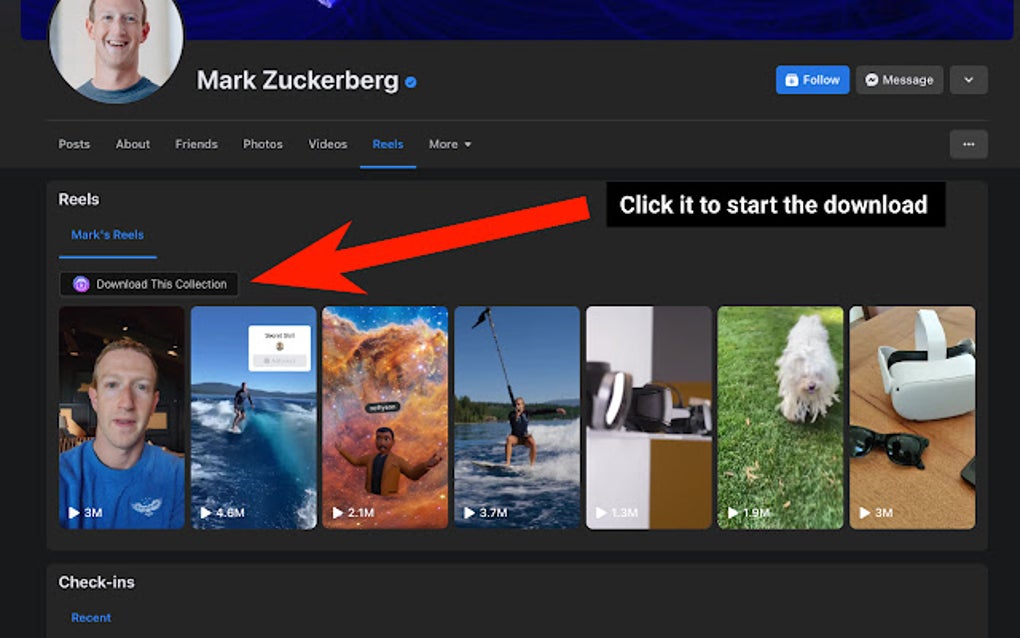Viewport: 1020px width, 638px height.
Task: Open the surfing reel with 4.6M views
Action: 254,418
